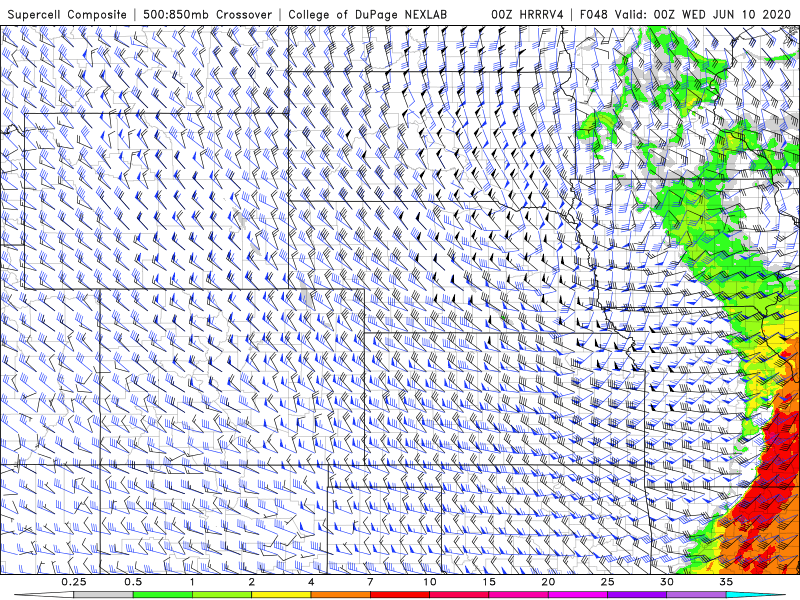800x600 pixels.
Task: Click the '500:850mb Crossover' header text
Action: (x=208, y=14)
